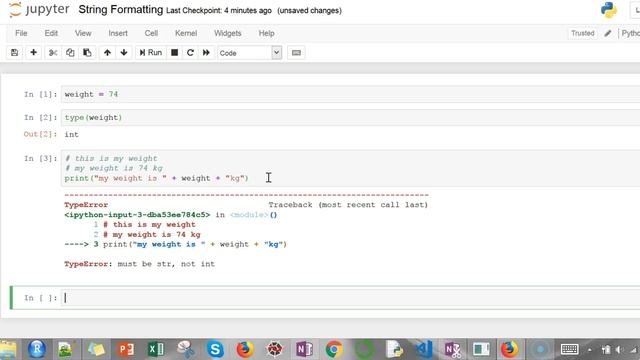Click the pencil edit mode icon
This screenshot has width=640, height=360.
pyautogui.click(x=608, y=33)
